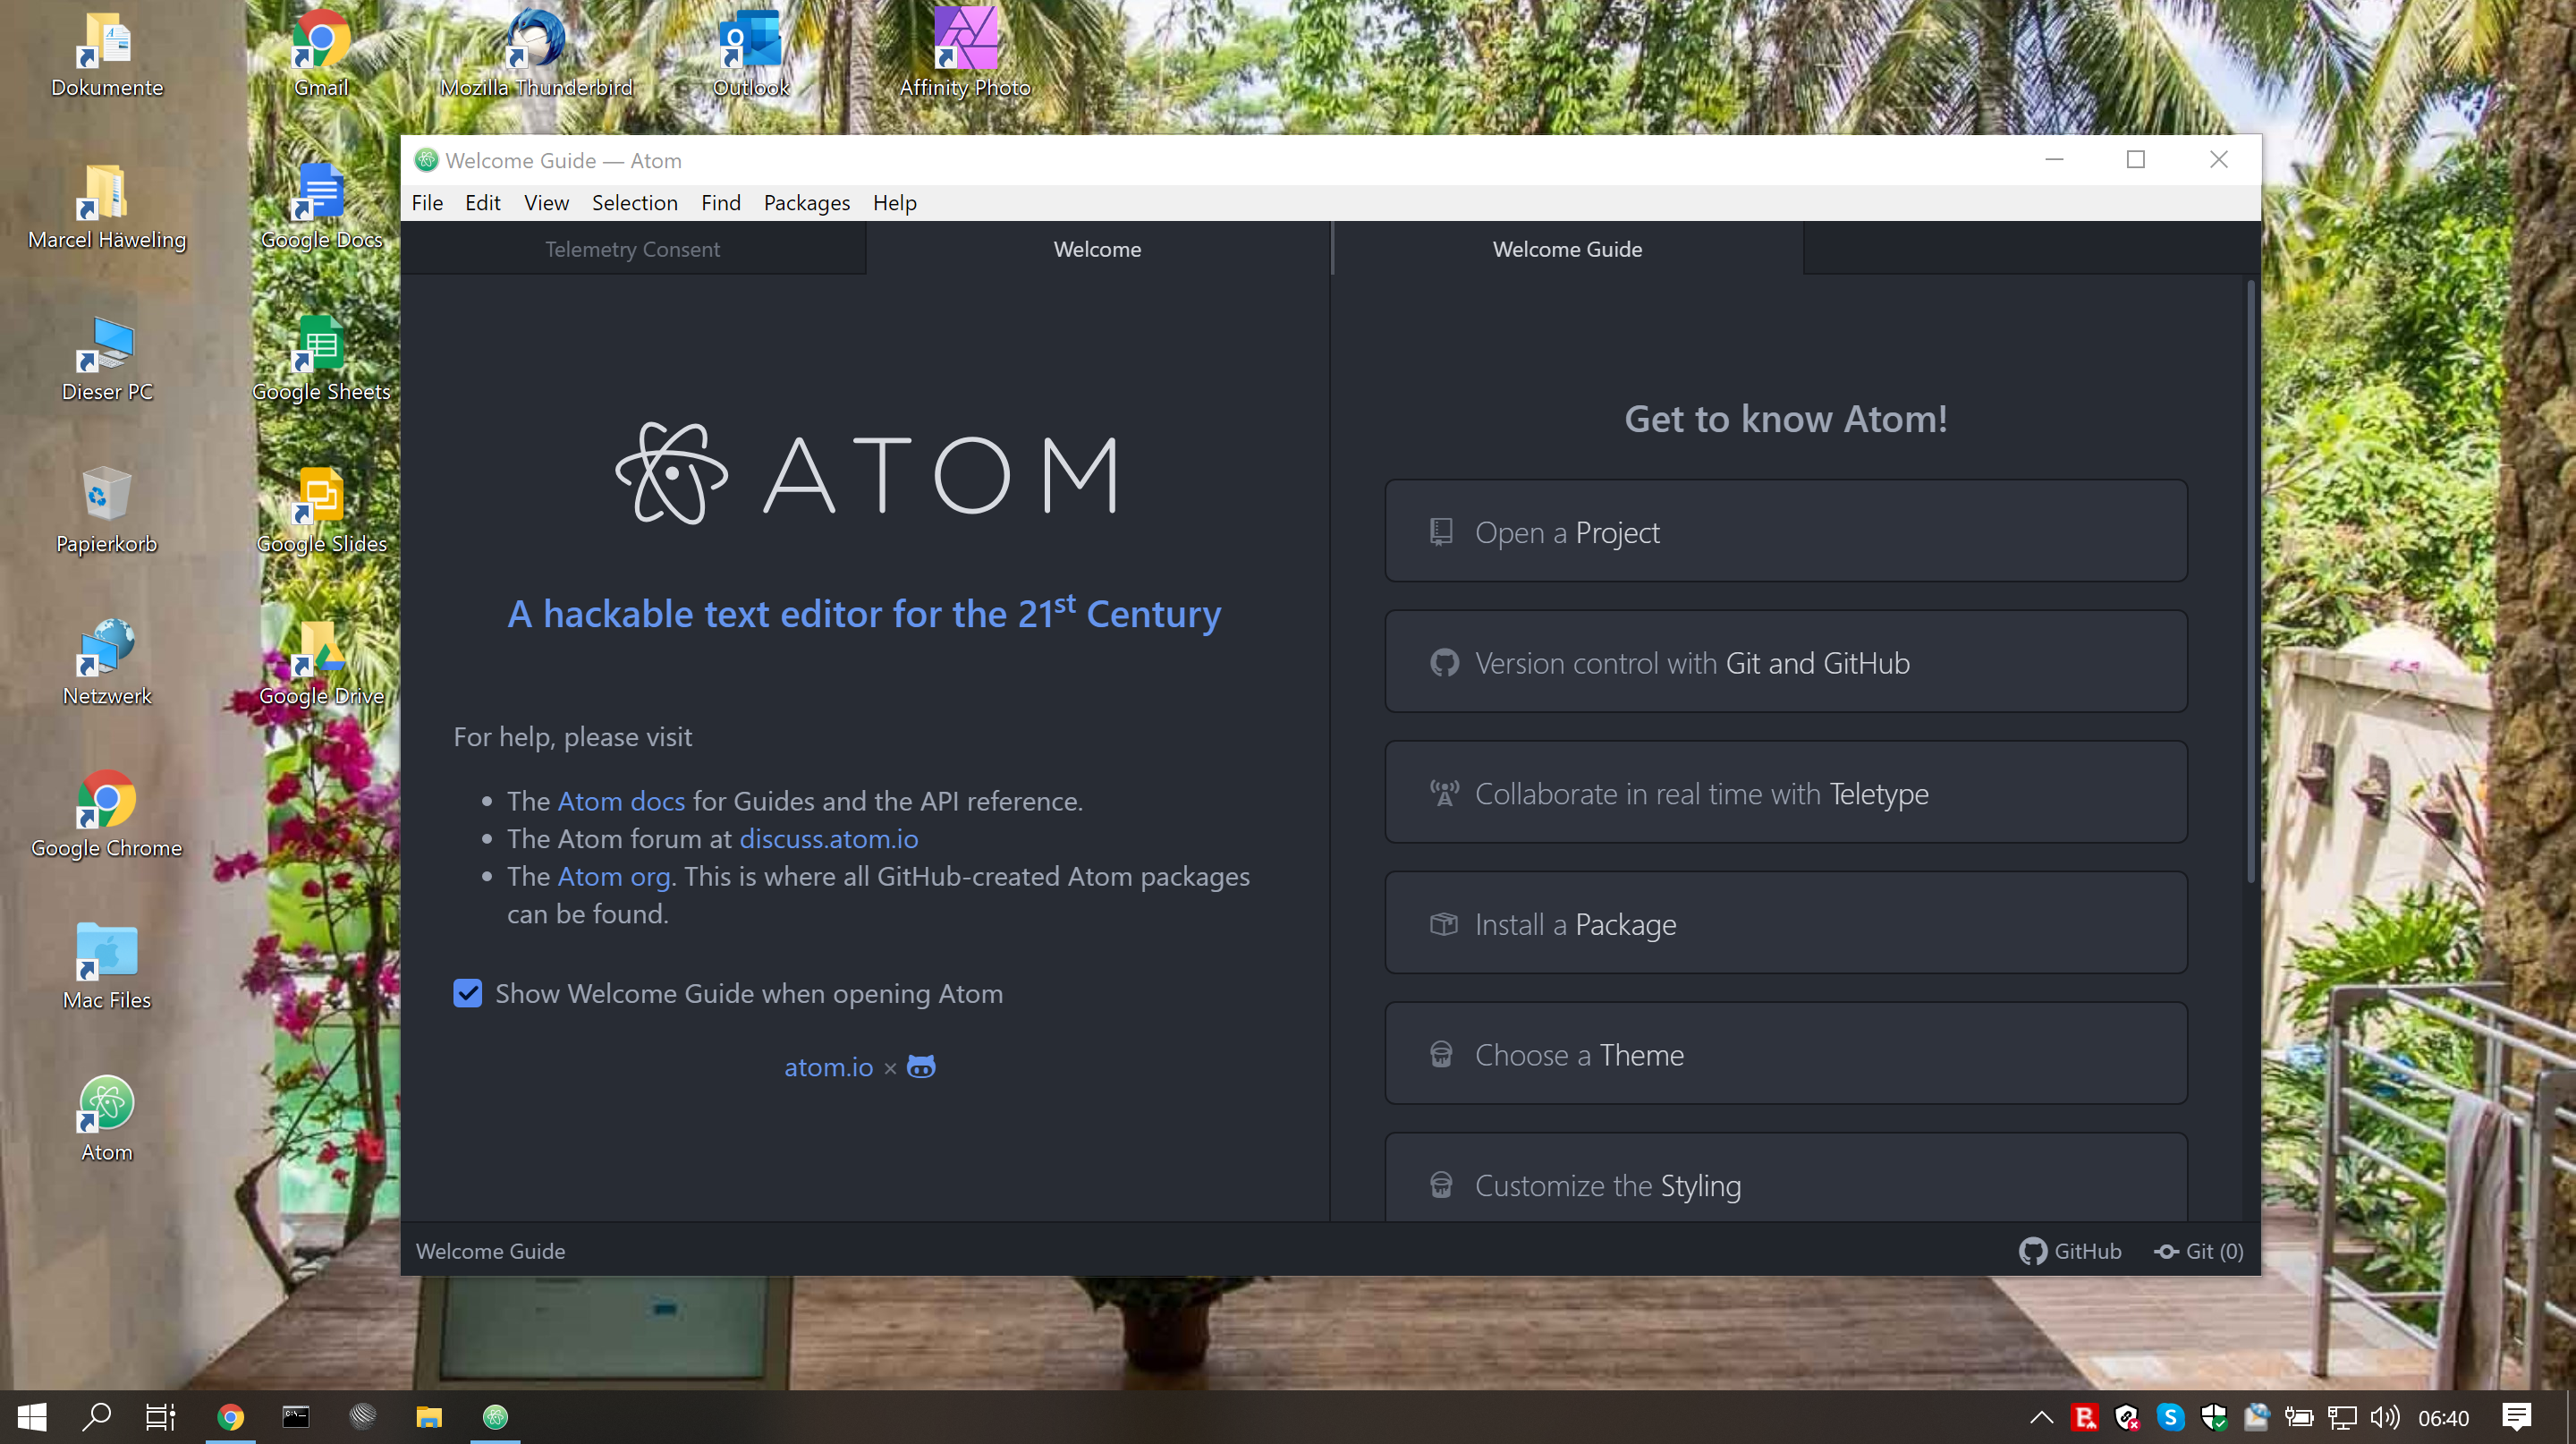The height and width of the screenshot is (1444, 2576).
Task: Select the Marcel Häweling folder icon
Action: (x=106, y=207)
